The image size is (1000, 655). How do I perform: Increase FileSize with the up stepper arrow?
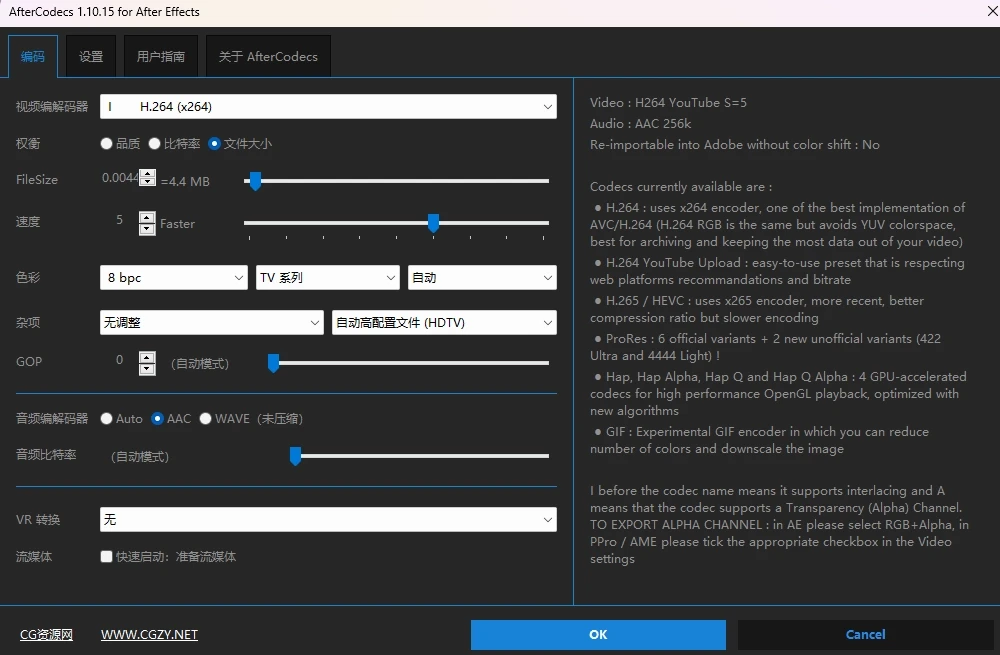tap(147, 173)
